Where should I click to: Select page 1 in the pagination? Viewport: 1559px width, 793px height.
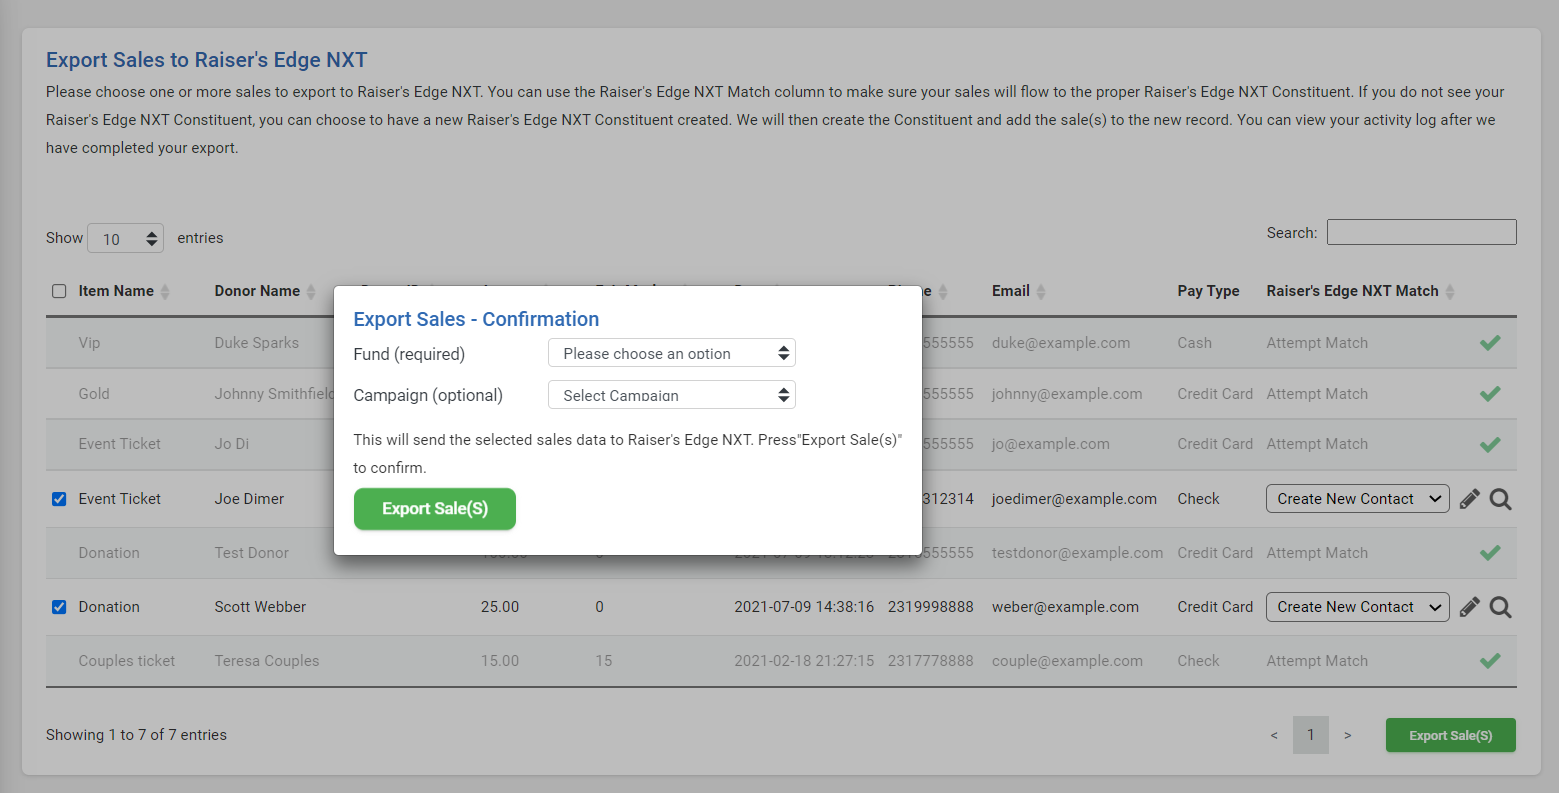[1311, 735]
